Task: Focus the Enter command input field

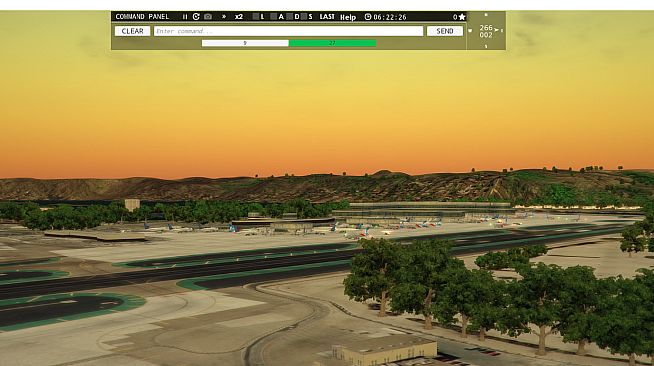Action: click(288, 31)
